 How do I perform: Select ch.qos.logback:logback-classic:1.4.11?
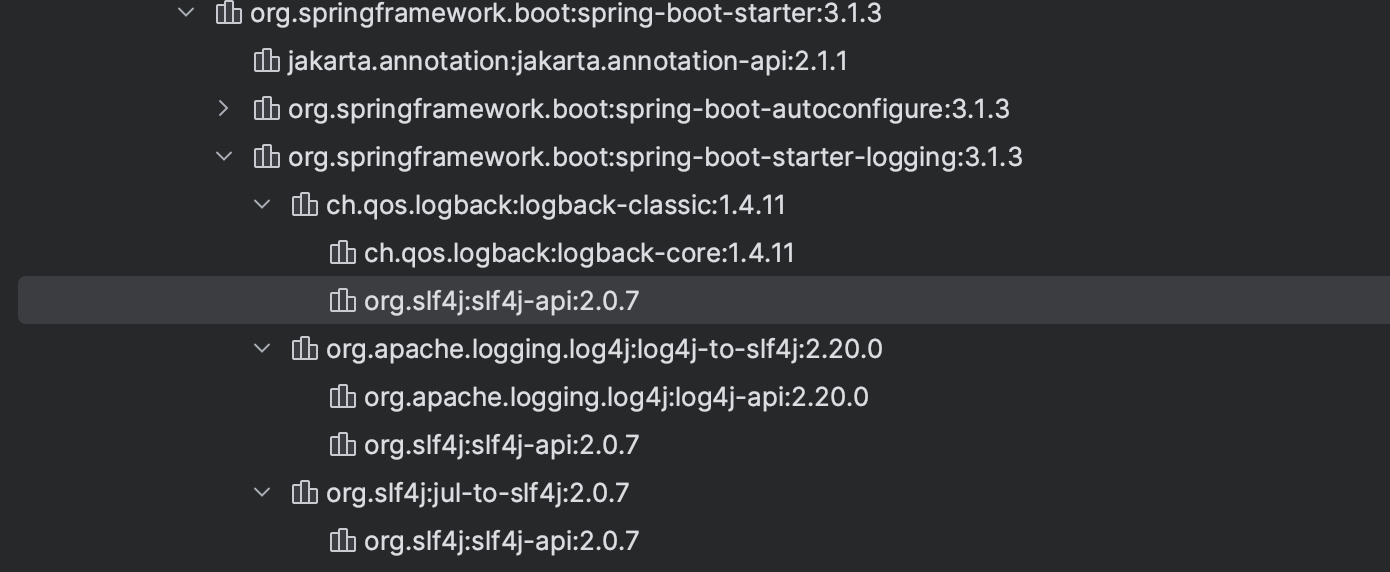click(556, 205)
